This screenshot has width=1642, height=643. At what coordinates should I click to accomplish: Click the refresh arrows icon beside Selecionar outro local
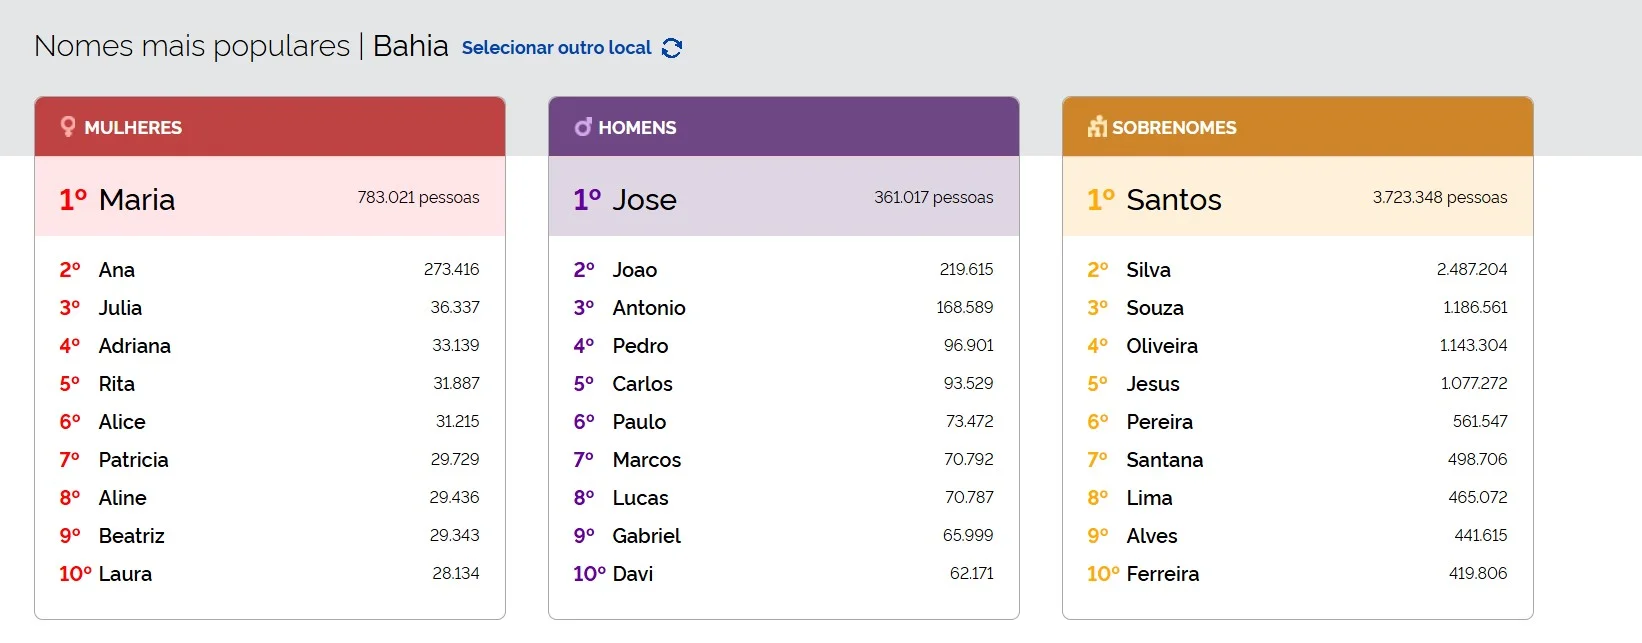(x=672, y=48)
